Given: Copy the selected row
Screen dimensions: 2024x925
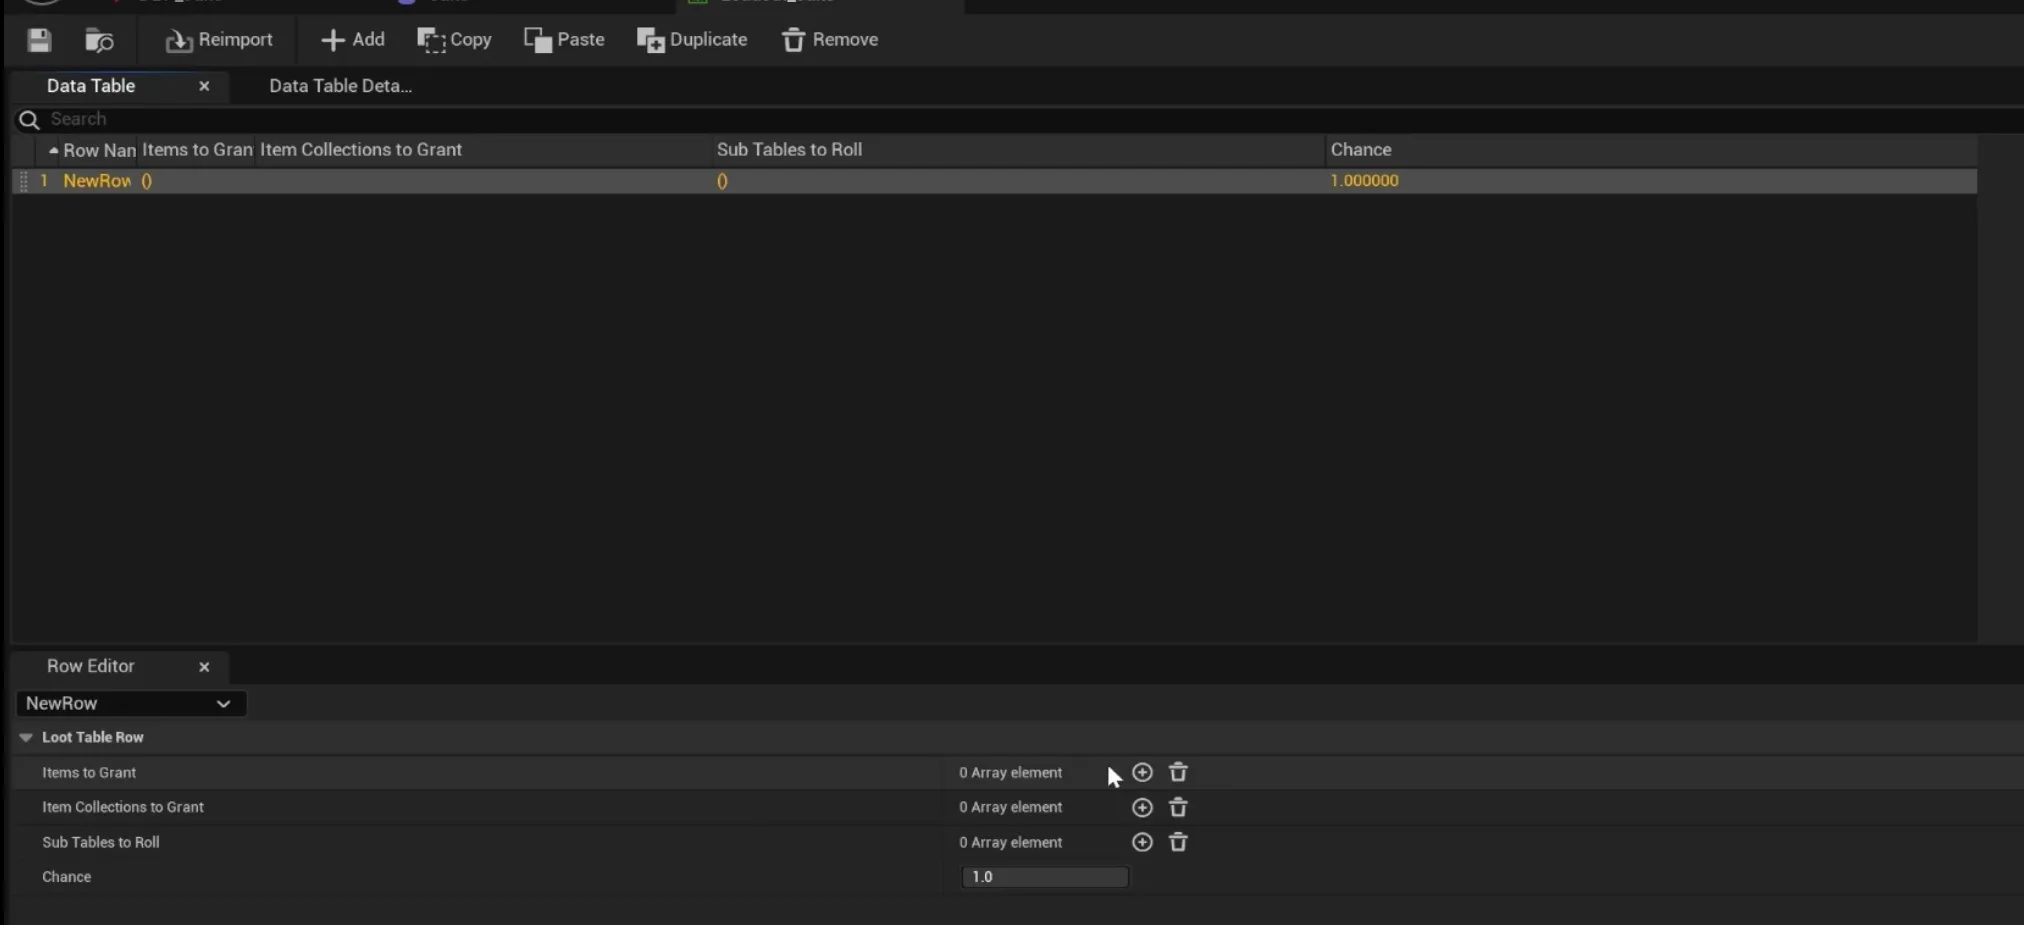Looking at the screenshot, I should pos(455,40).
